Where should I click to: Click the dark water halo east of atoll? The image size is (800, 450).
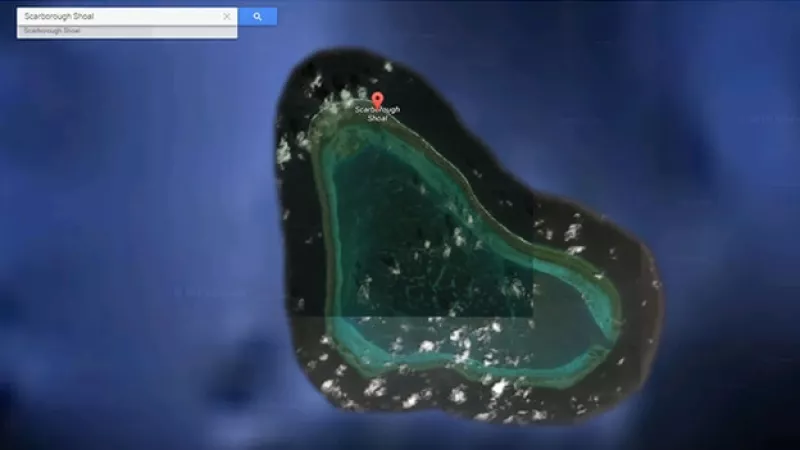pyautogui.click(x=640, y=270)
